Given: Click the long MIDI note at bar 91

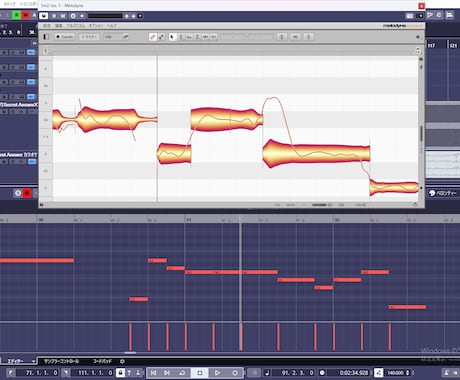Looking at the screenshot, I should click(x=231, y=272).
